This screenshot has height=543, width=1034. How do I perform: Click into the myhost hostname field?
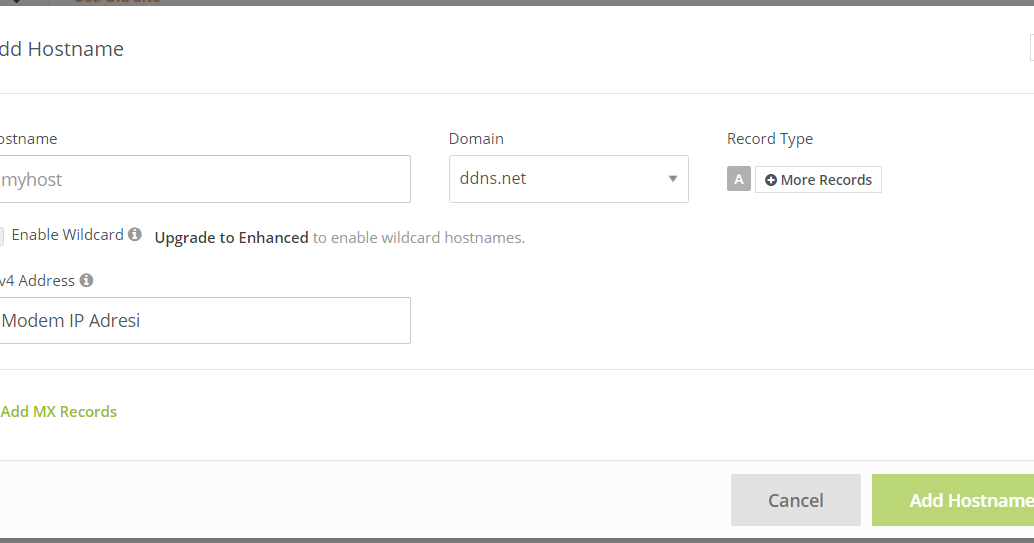tap(205, 179)
